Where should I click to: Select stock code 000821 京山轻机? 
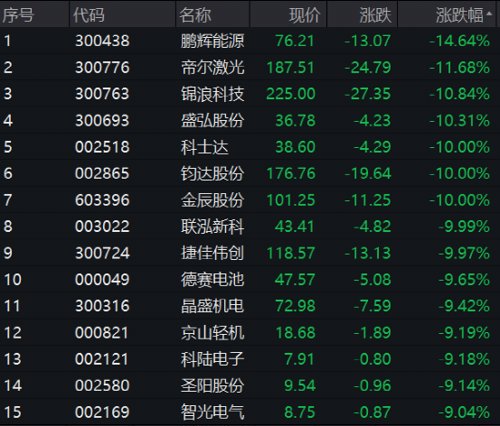tap(102, 333)
